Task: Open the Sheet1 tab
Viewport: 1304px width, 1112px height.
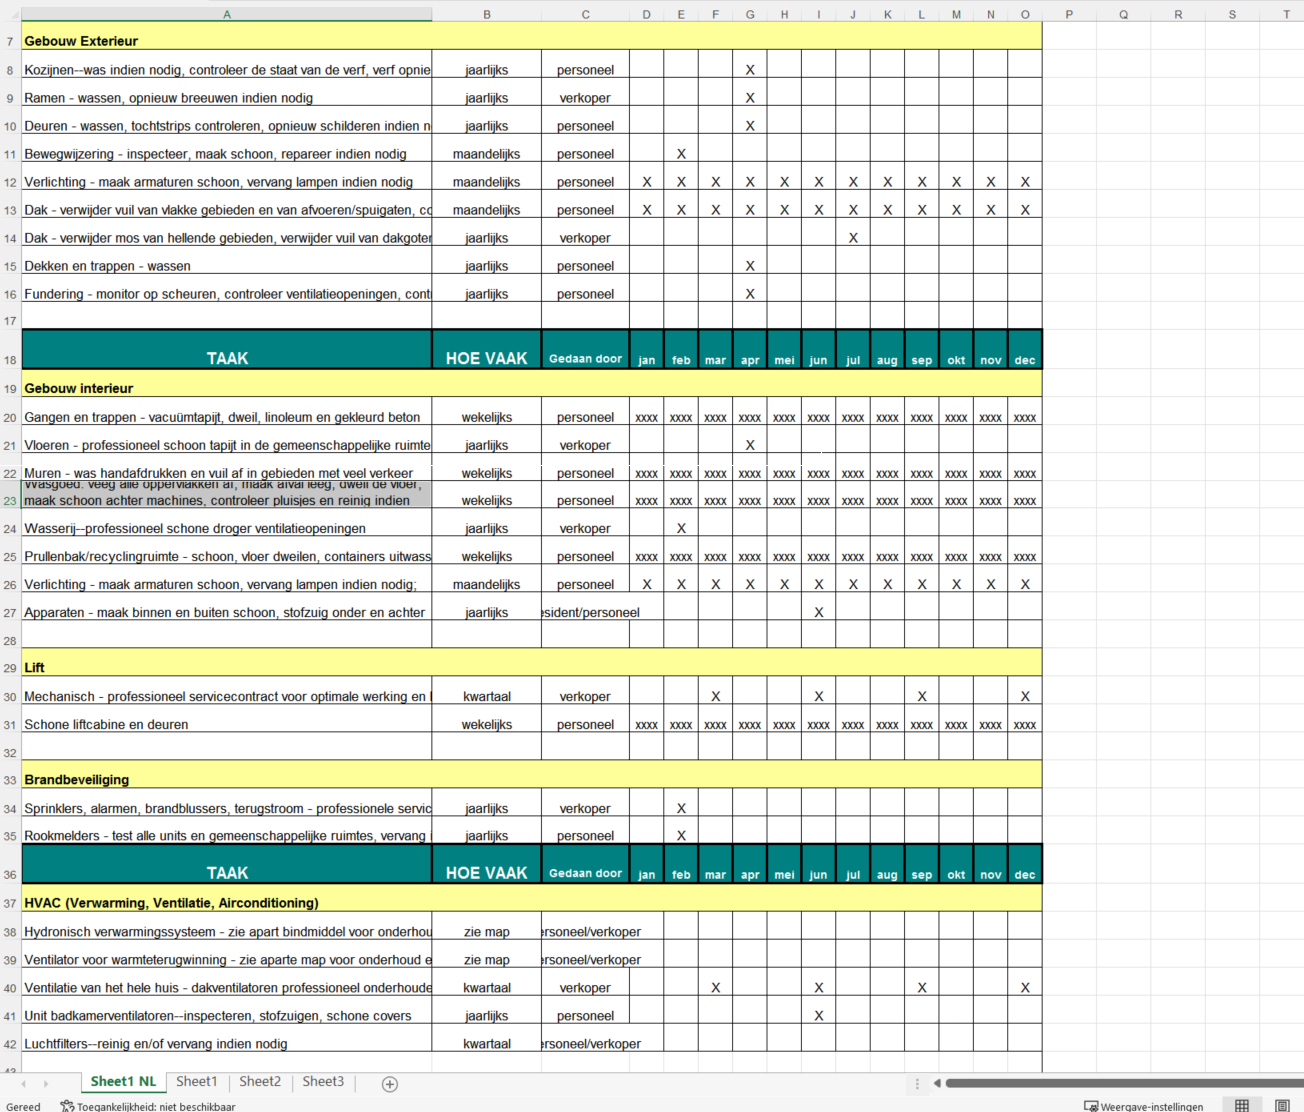Action: point(197,1081)
